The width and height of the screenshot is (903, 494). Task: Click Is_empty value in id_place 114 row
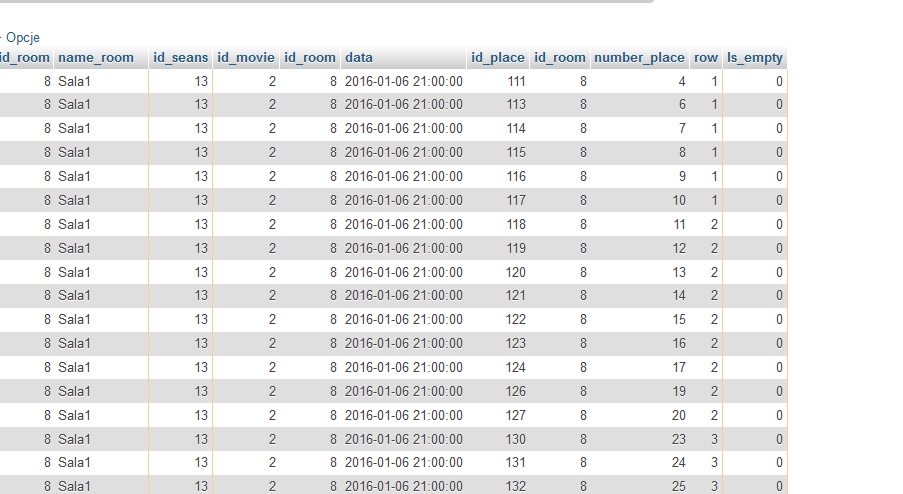(x=779, y=128)
